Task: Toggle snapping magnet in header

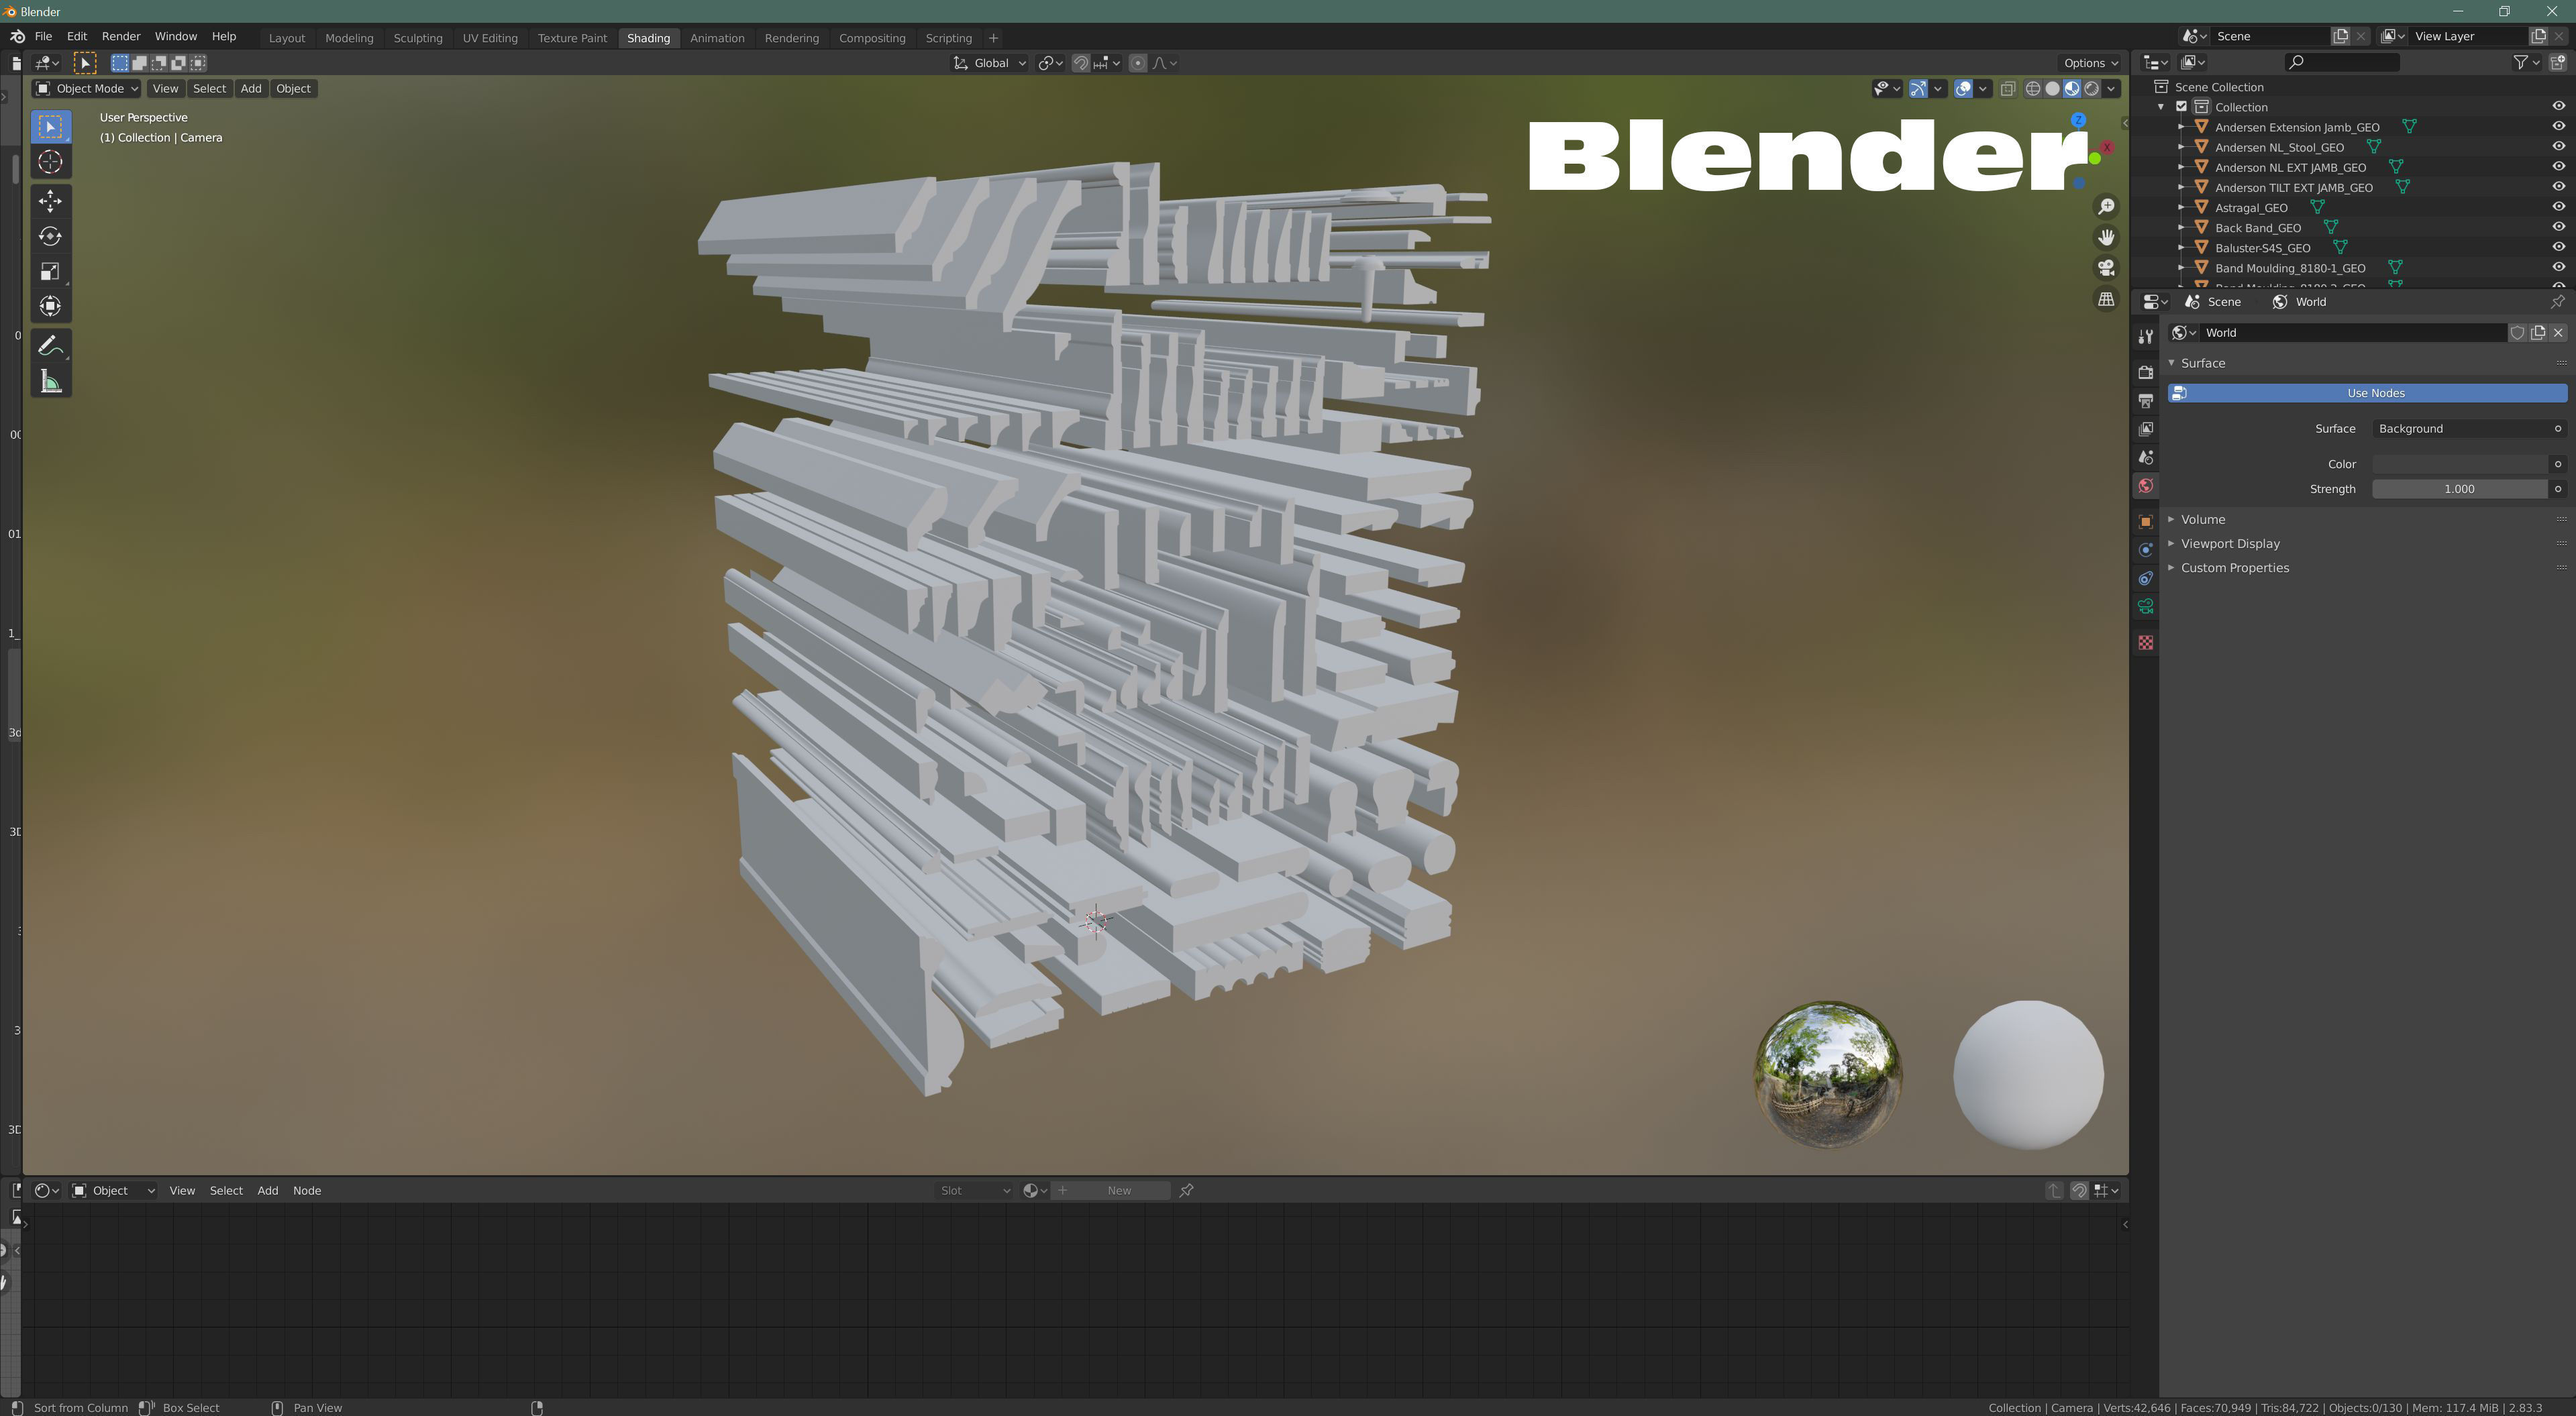Action: pyautogui.click(x=1080, y=63)
